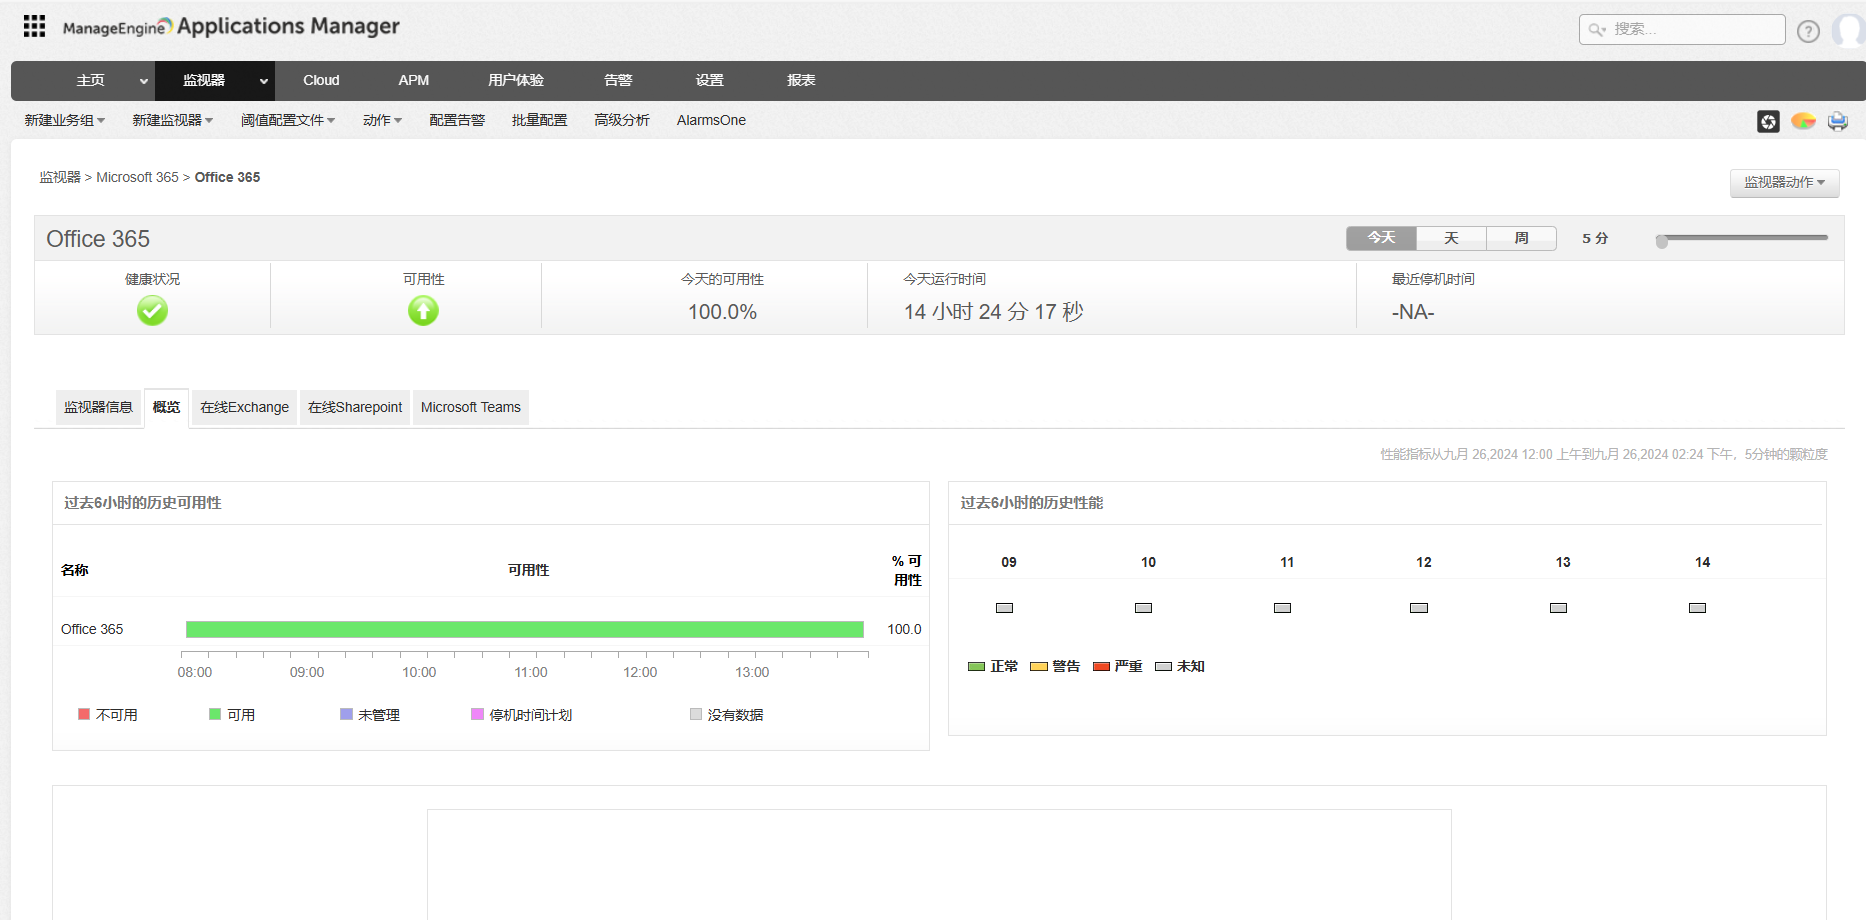Switch to the Microsoft Teams tab
Screen dimensions: 1866x920
pos(471,407)
